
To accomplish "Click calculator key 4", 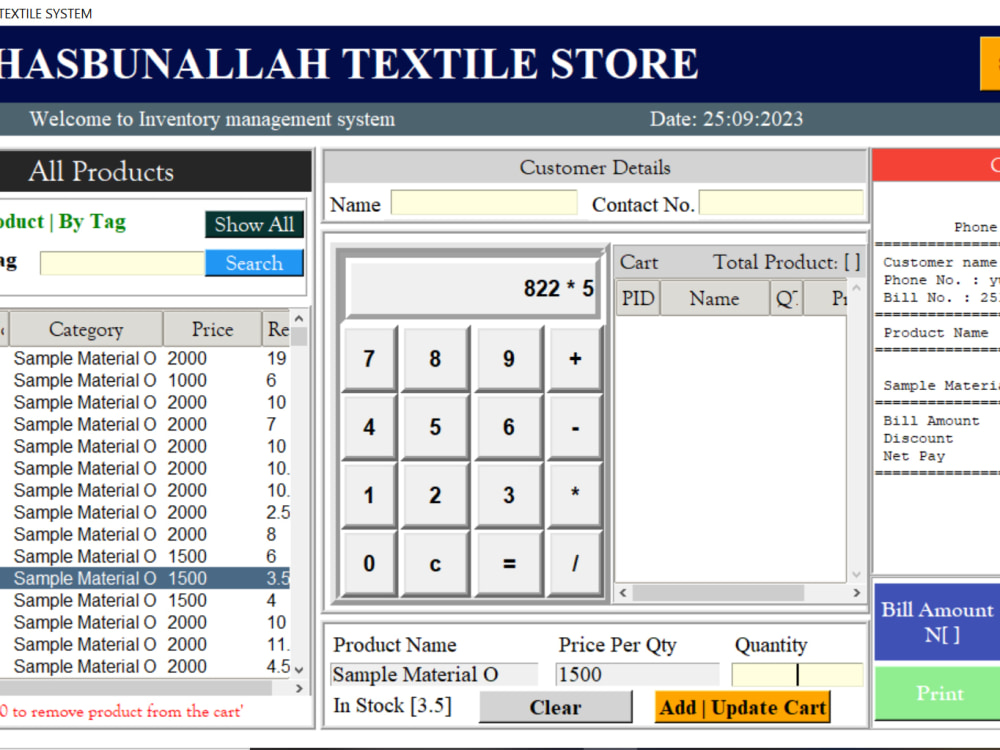I will click(369, 427).
